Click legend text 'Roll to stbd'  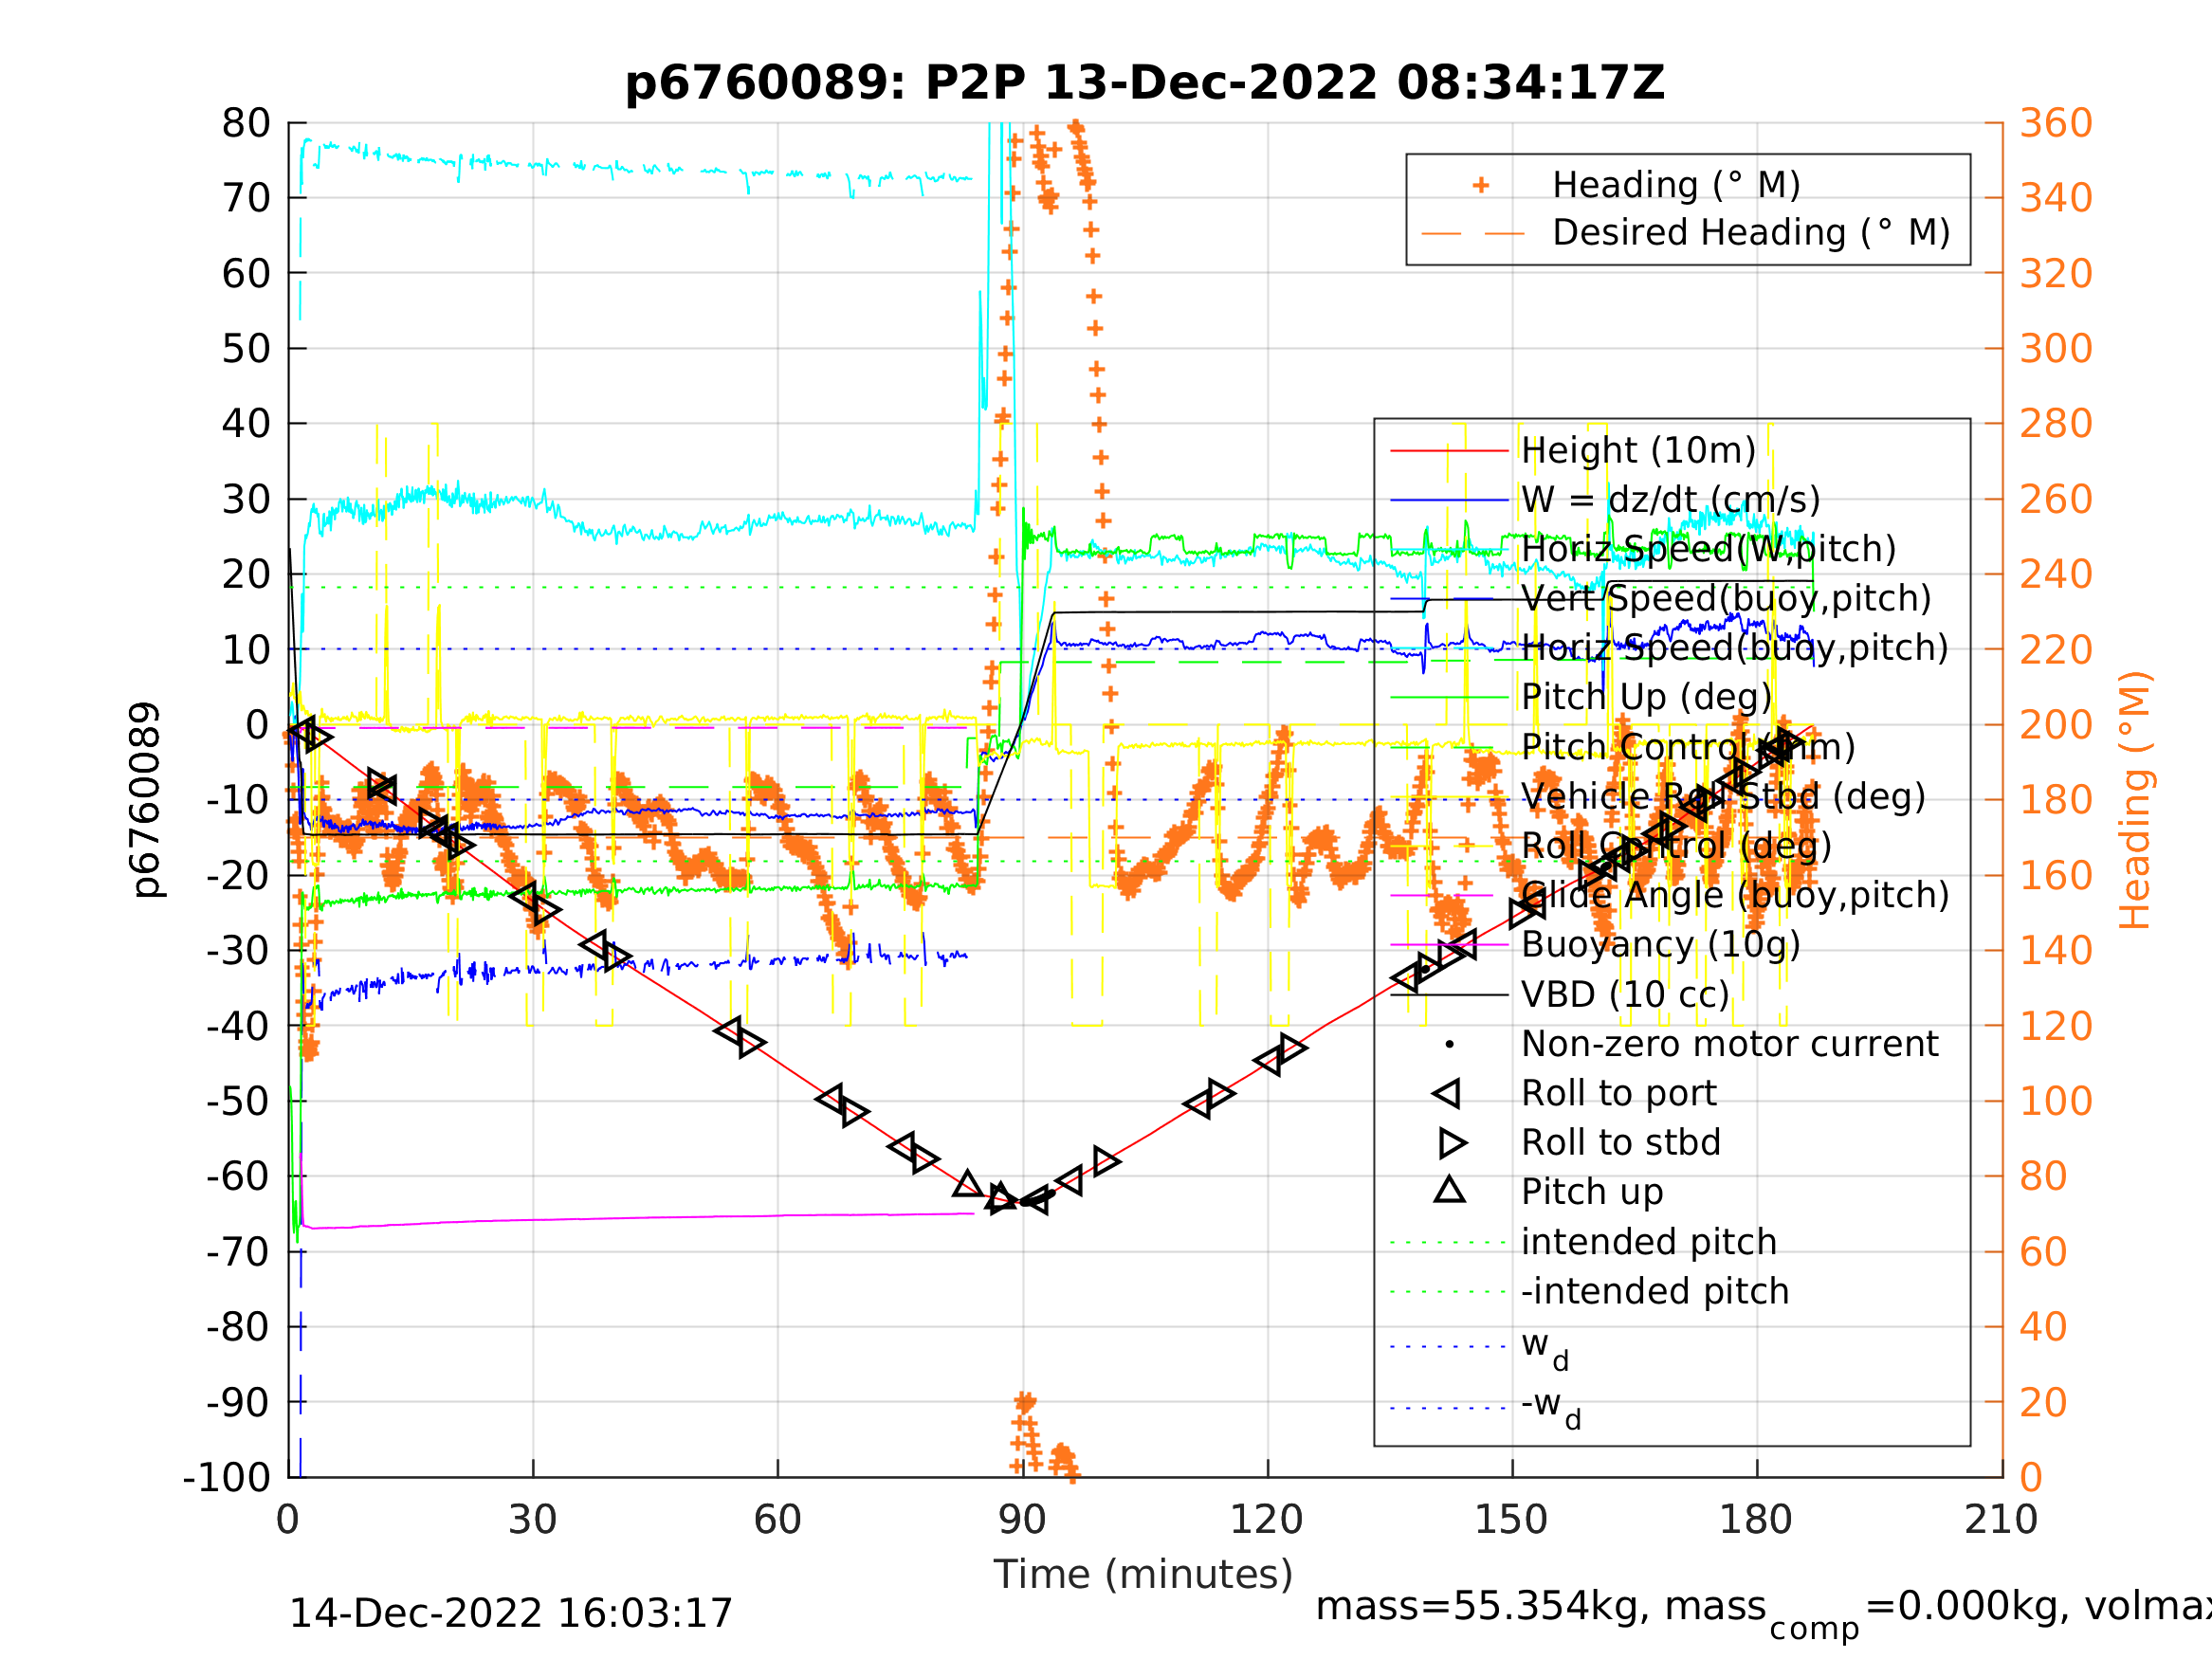pyautogui.click(x=1621, y=1143)
